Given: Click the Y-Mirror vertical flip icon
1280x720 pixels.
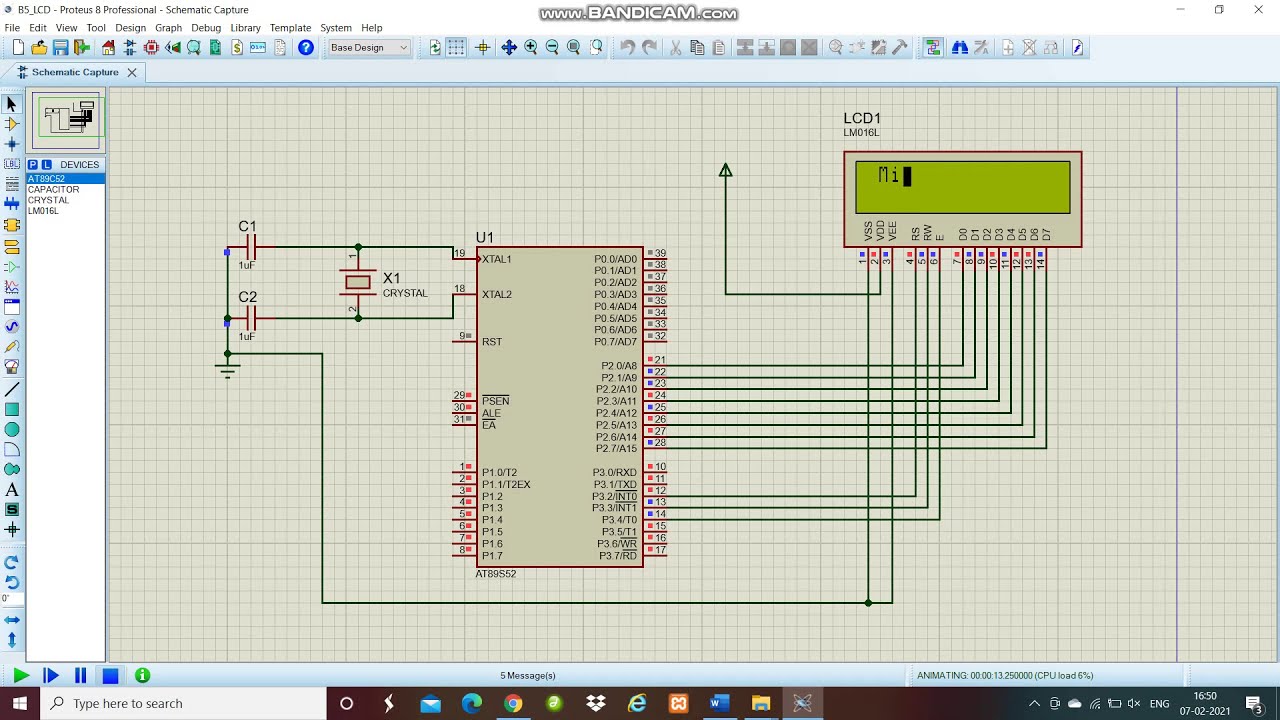Looking at the screenshot, I should coord(12,640).
